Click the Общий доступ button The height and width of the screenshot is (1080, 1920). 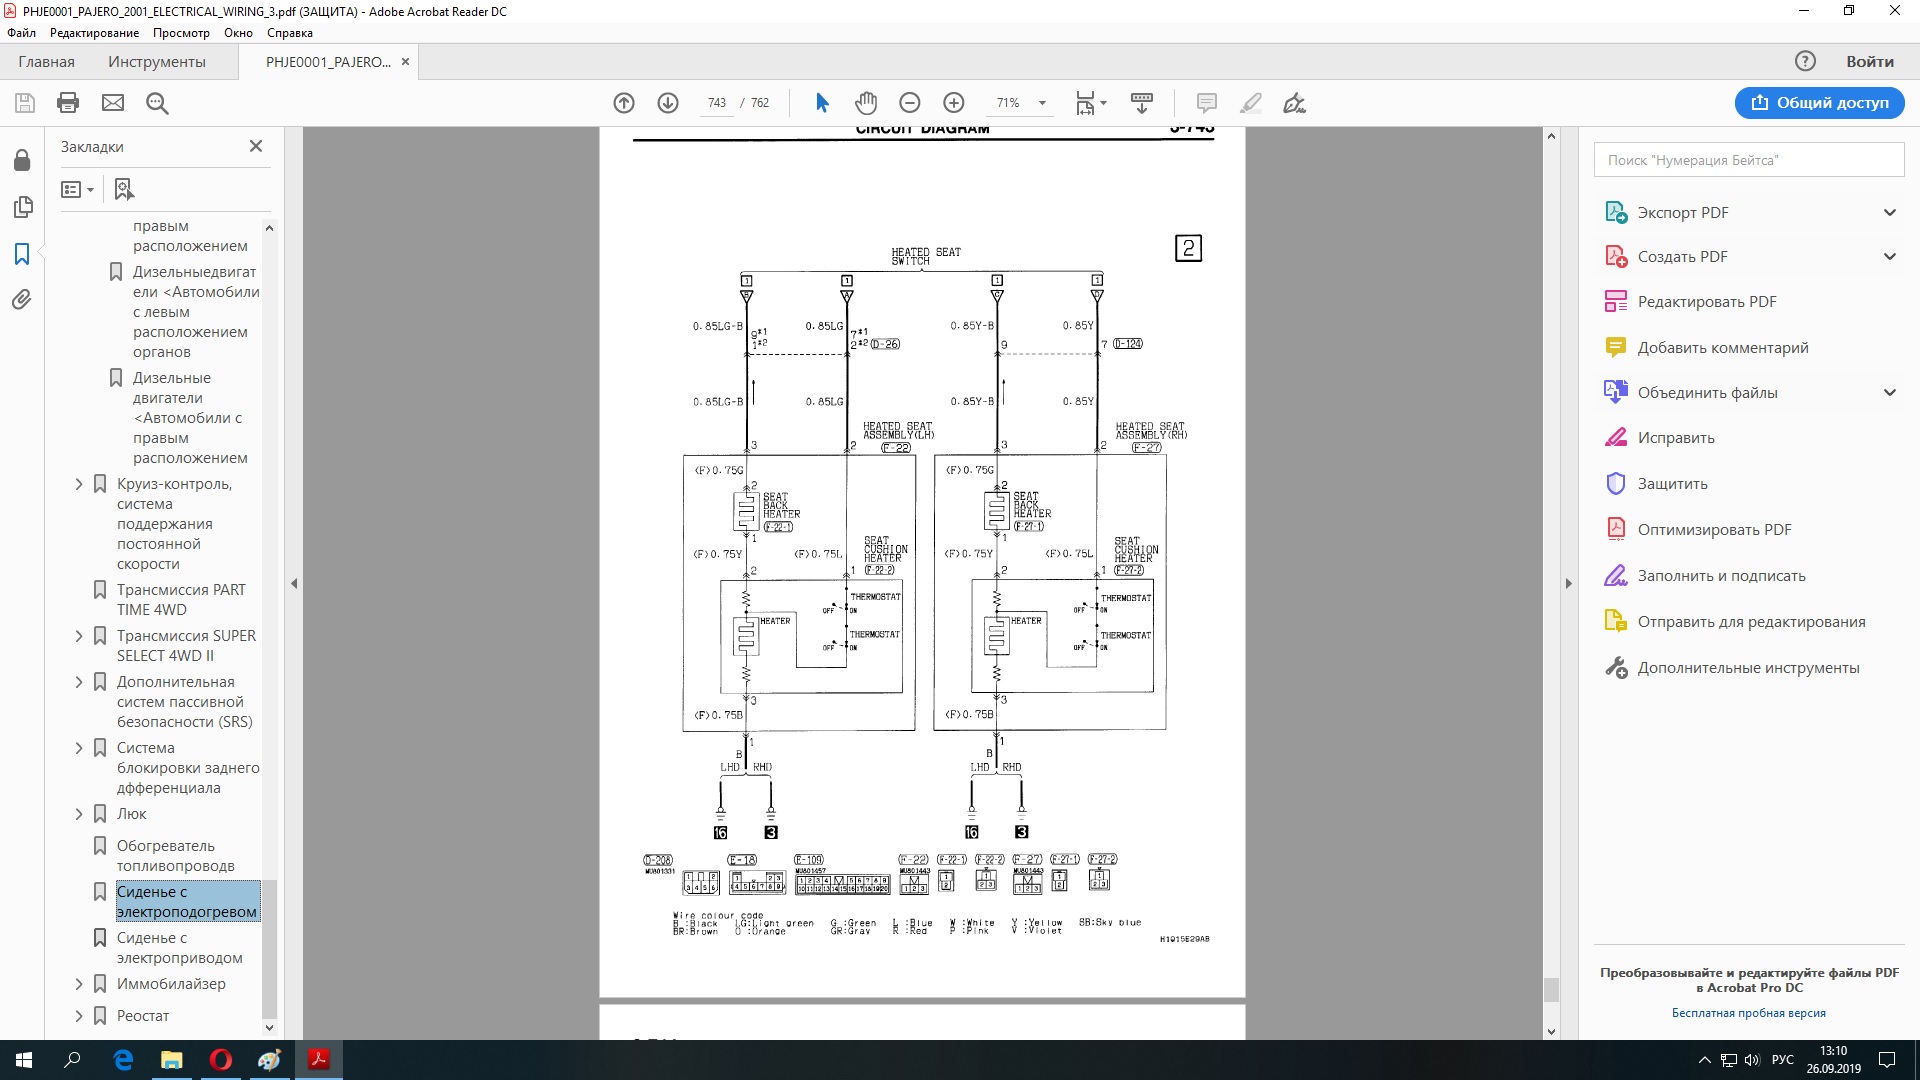1819,103
